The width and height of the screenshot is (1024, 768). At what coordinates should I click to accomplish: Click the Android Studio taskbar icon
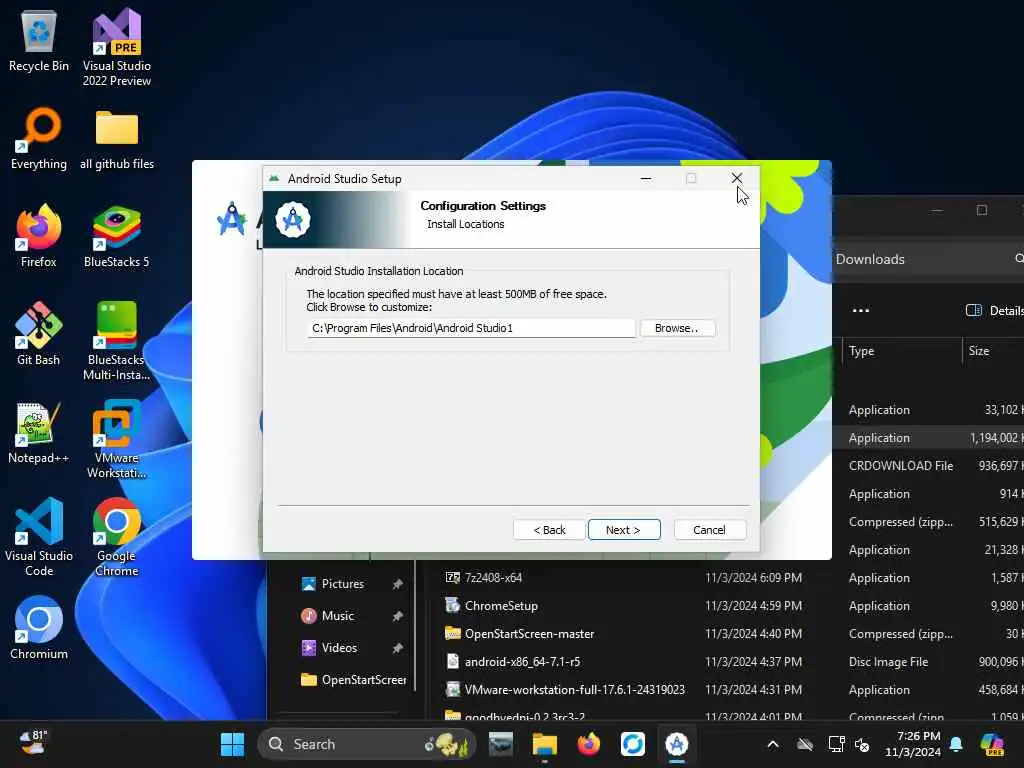pos(677,744)
